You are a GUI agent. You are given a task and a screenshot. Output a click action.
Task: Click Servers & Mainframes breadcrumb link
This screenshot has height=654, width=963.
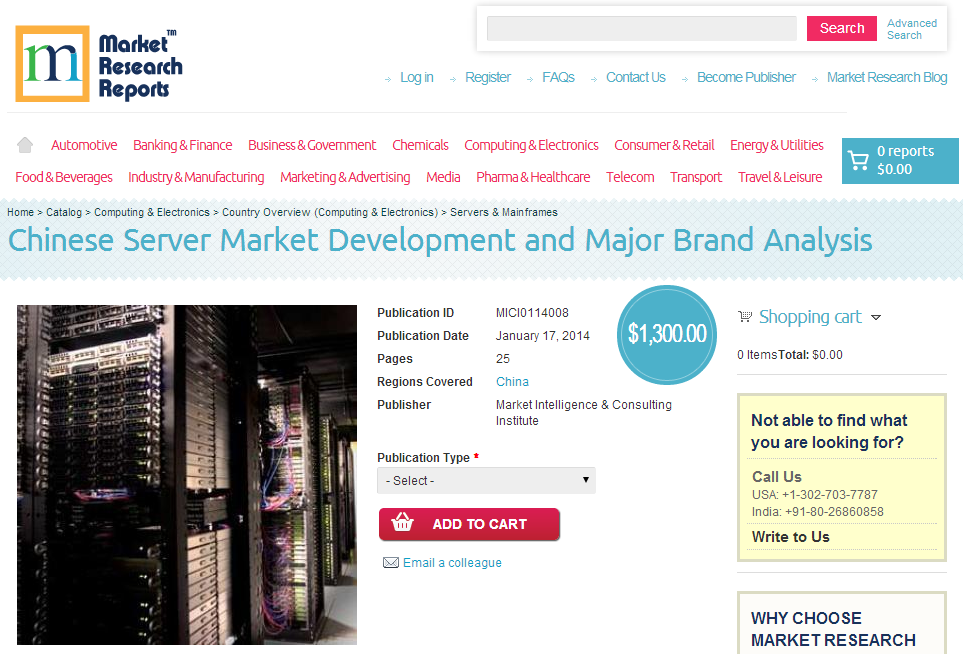[x=504, y=212]
